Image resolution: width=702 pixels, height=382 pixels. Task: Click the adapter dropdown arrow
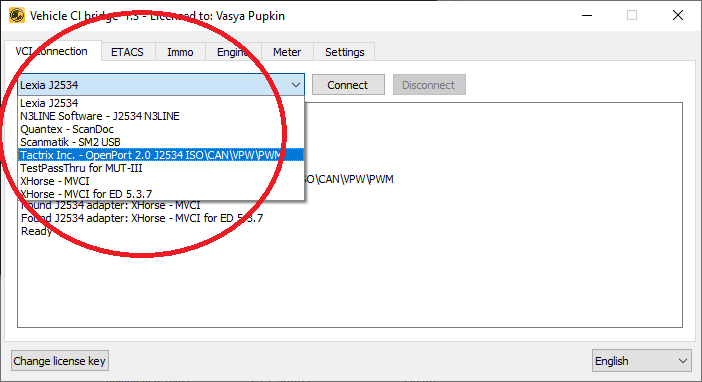295,85
